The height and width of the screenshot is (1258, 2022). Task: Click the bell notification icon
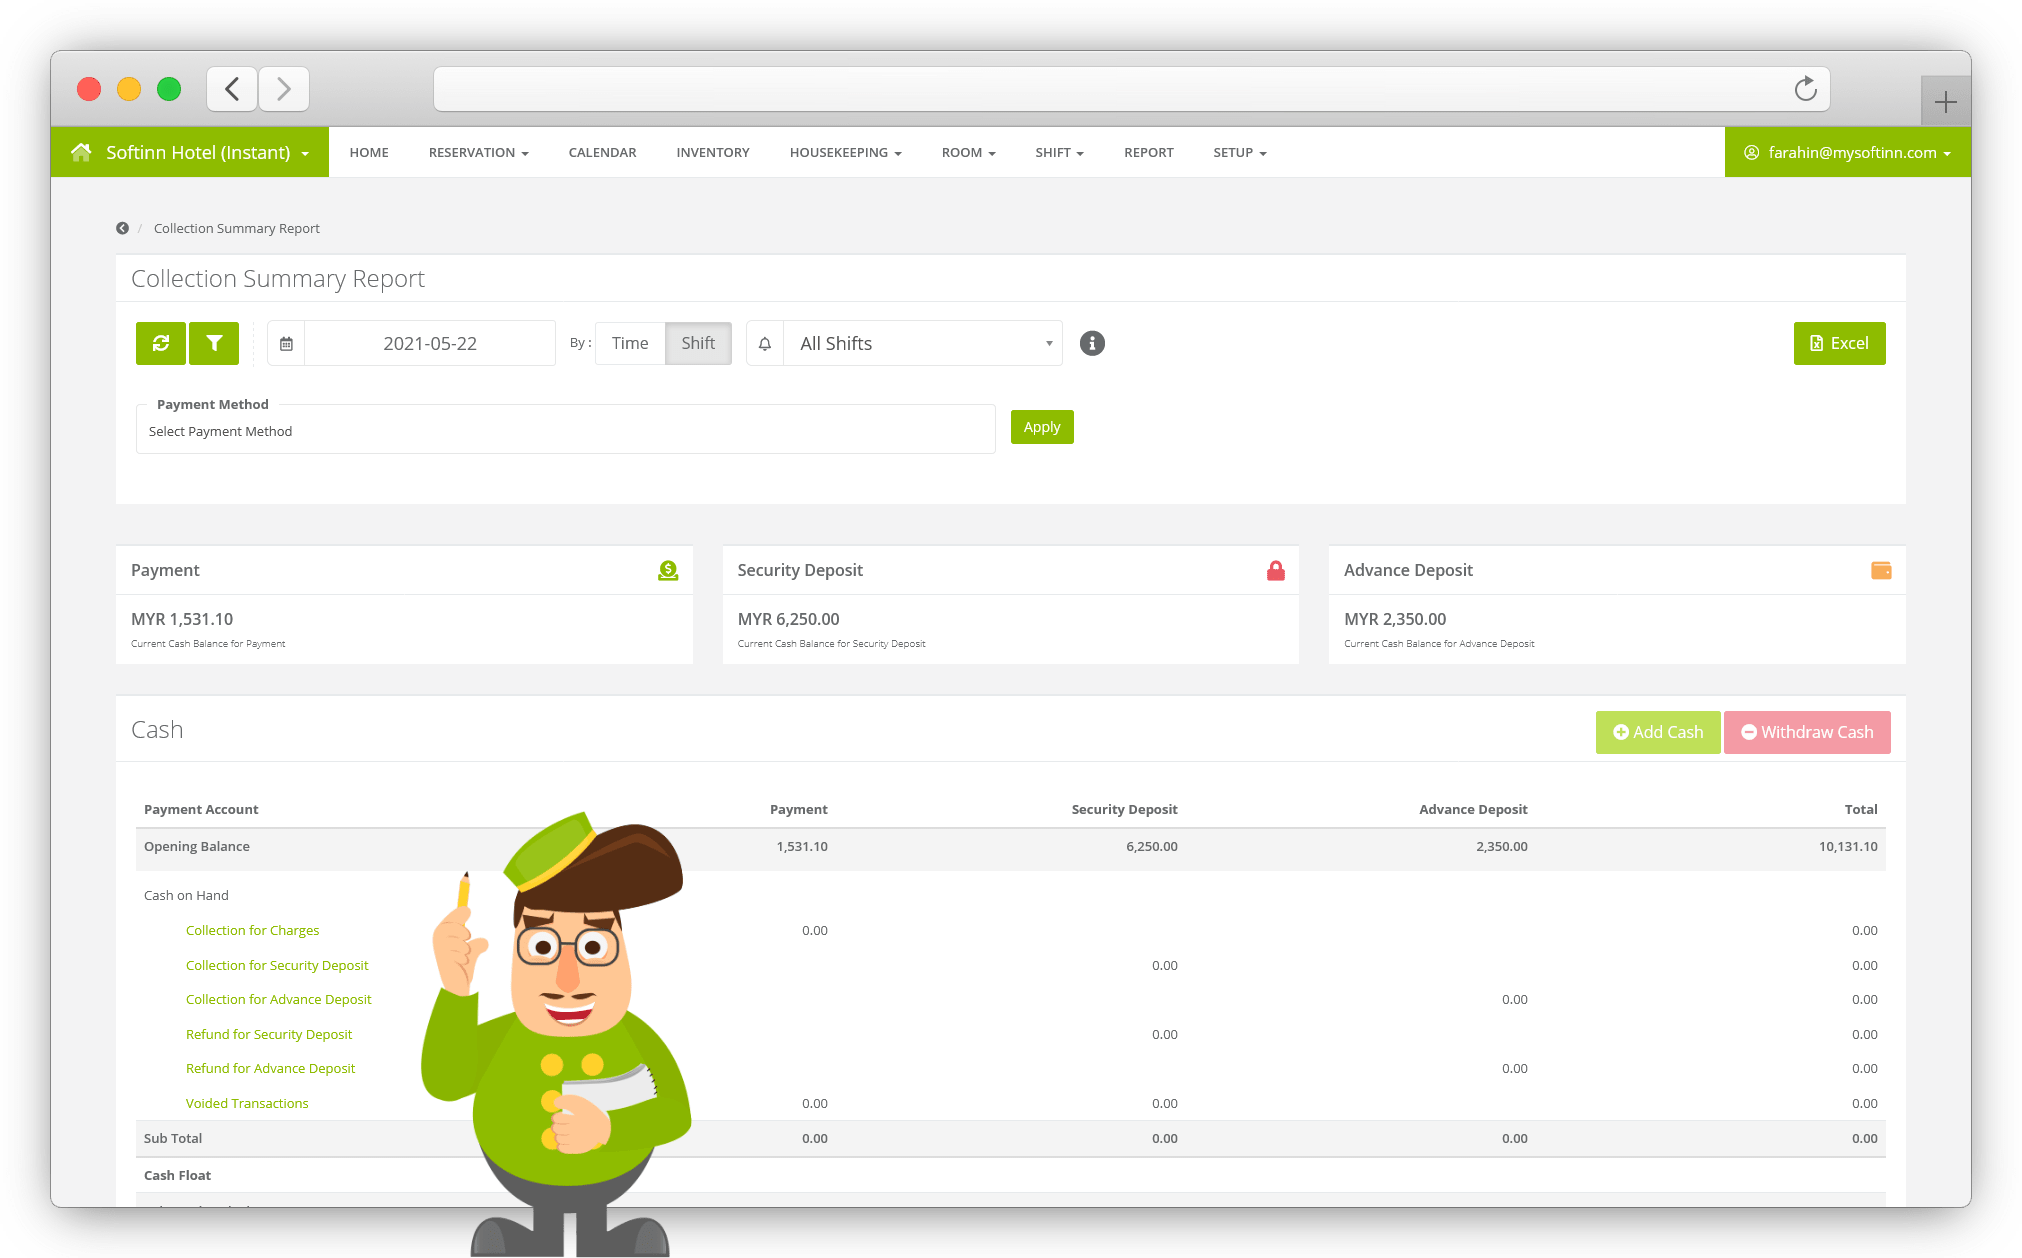tap(764, 343)
